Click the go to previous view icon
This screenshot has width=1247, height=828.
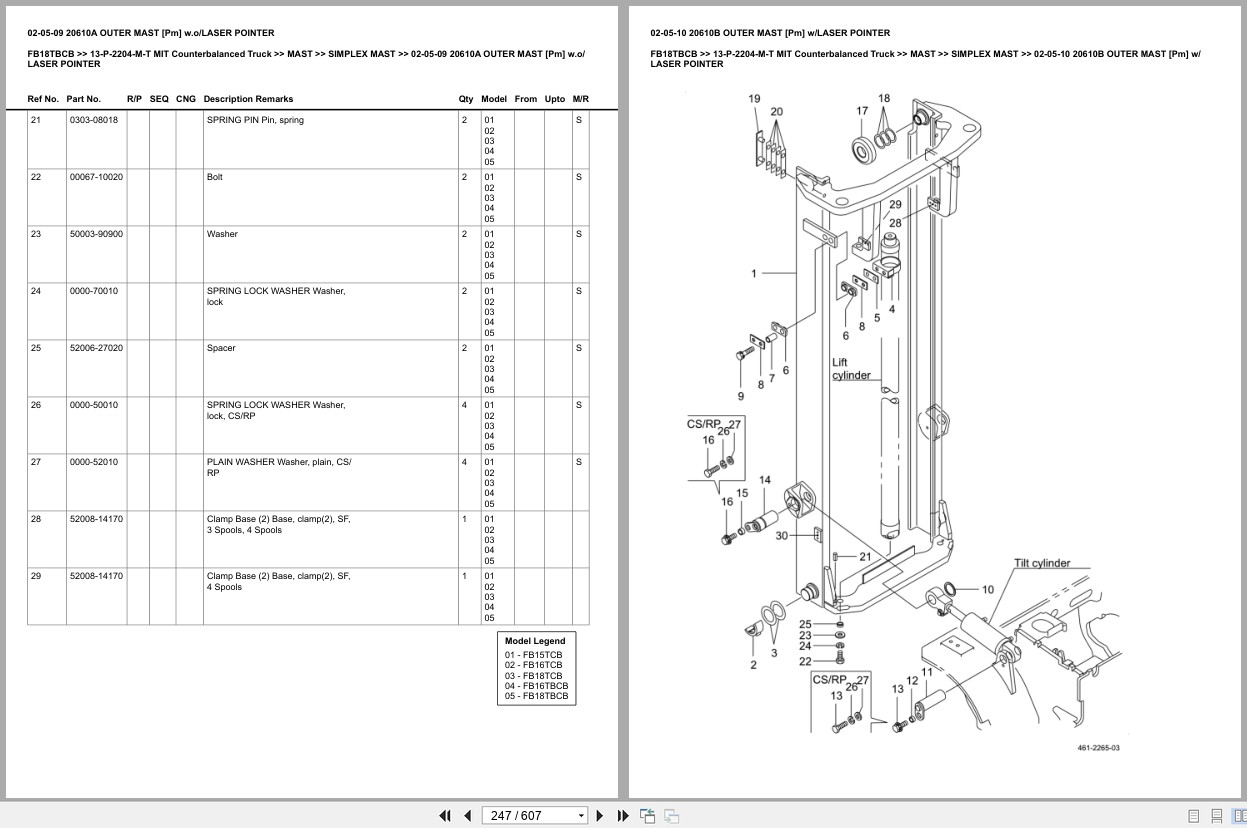coord(647,815)
